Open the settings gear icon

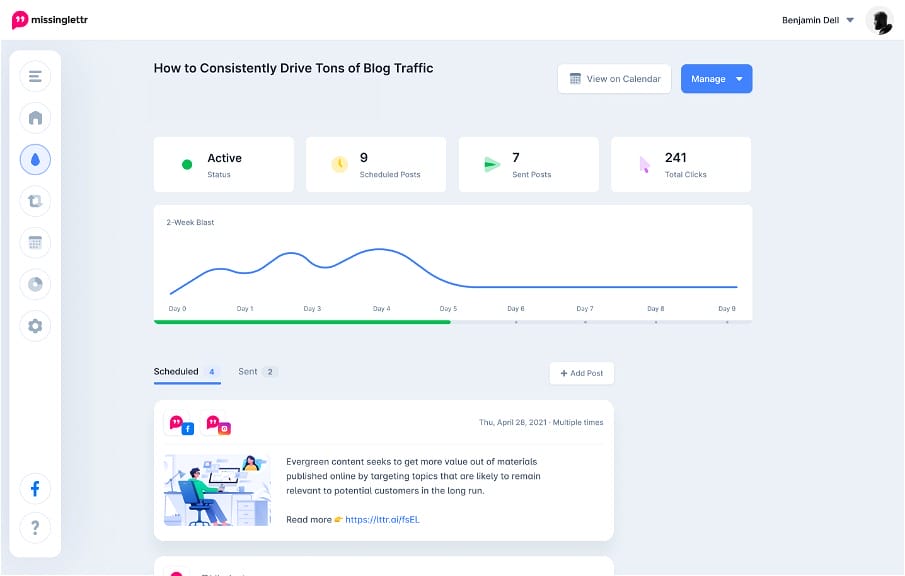[x=35, y=326]
